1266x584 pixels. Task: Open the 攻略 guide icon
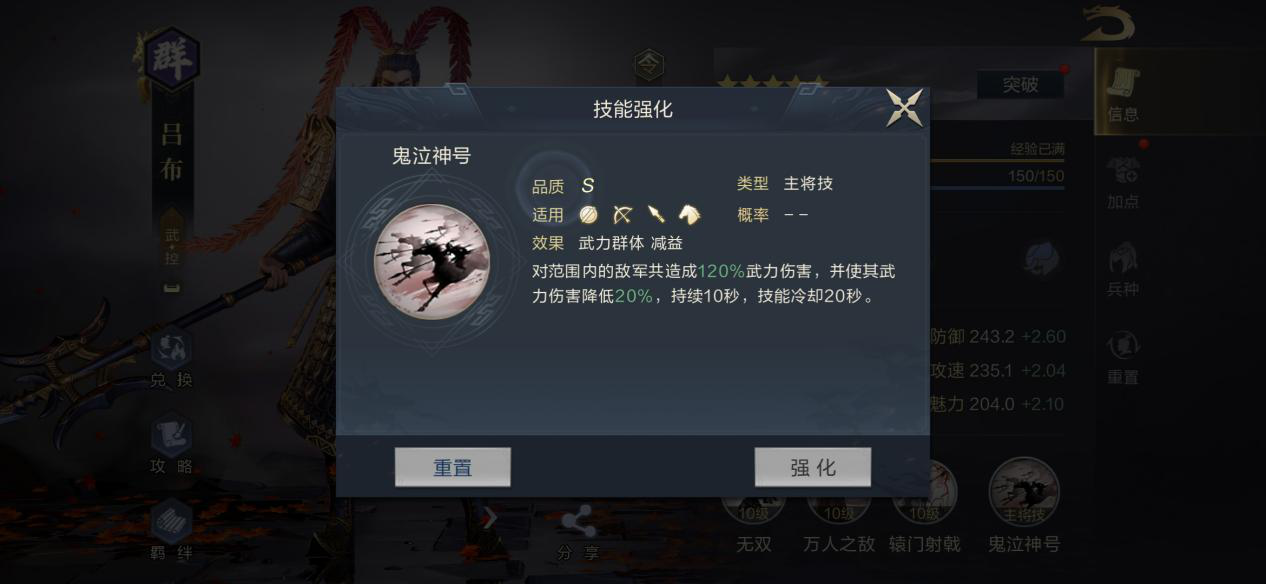click(171, 445)
